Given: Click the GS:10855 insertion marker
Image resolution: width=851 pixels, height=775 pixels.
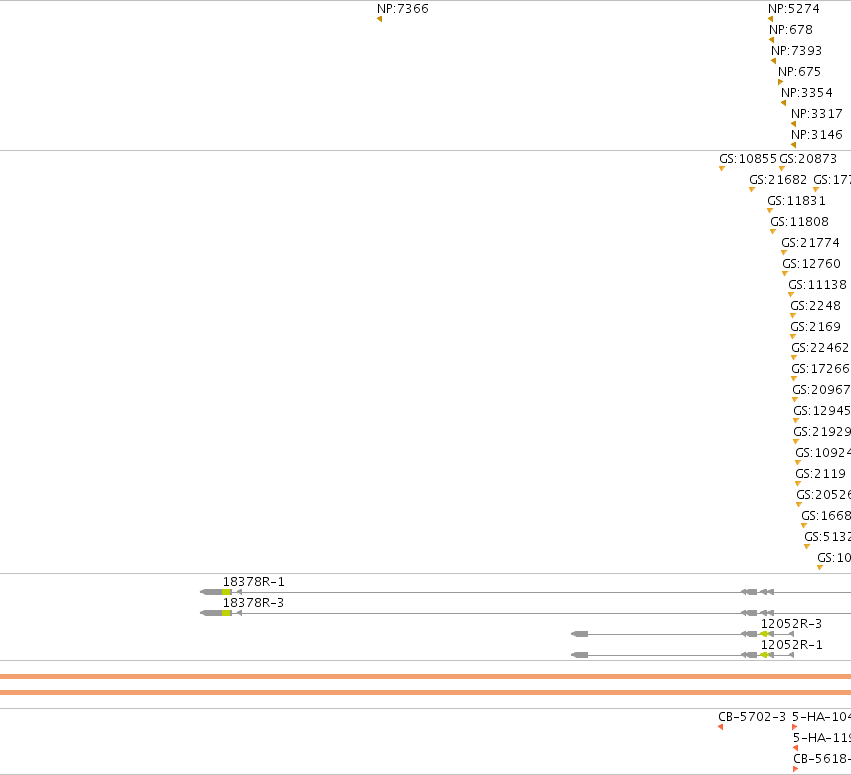Looking at the screenshot, I should pos(722,169).
